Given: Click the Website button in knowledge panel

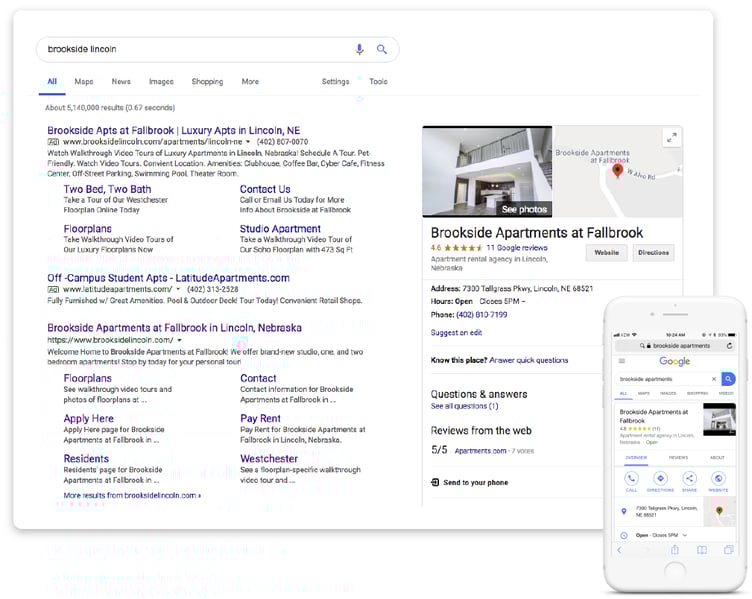Looking at the screenshot, I should [x=606, y=253].
